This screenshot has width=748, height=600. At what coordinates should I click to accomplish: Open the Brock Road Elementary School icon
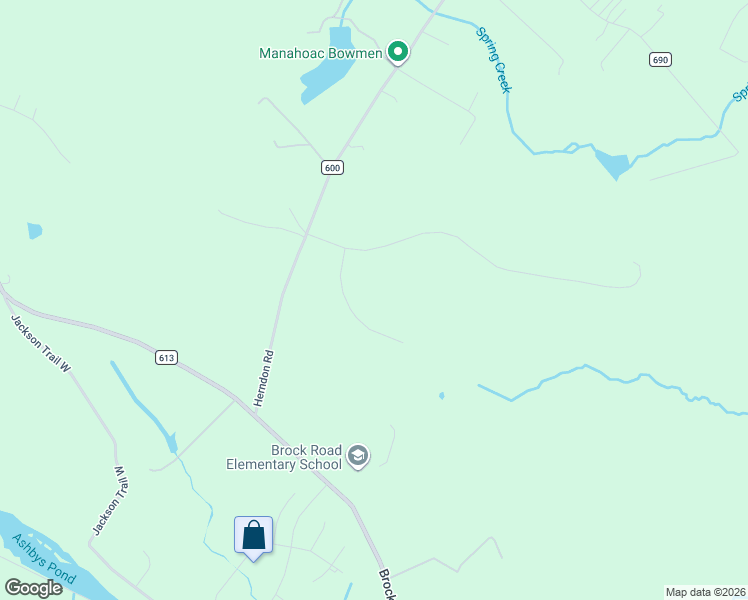(358, 456)
